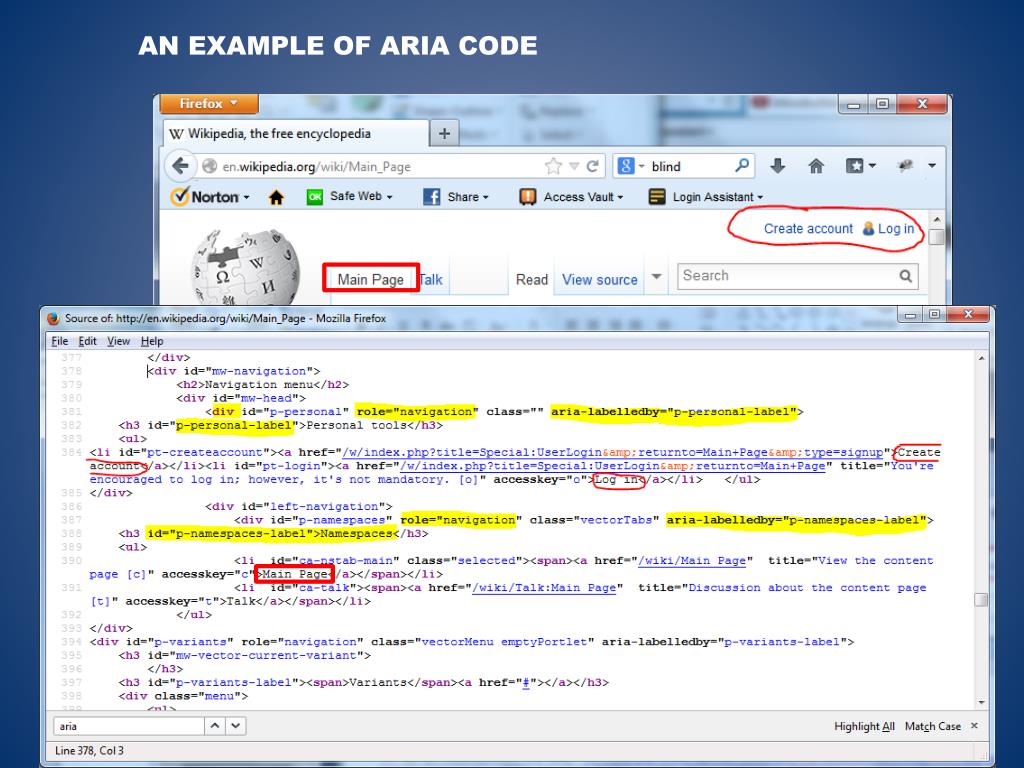The width and height of the screenshot is (1024, 768).
Task: Click the aria-labelledby="p-personal-label" text in line 381
Action: [x=673, y=411]
